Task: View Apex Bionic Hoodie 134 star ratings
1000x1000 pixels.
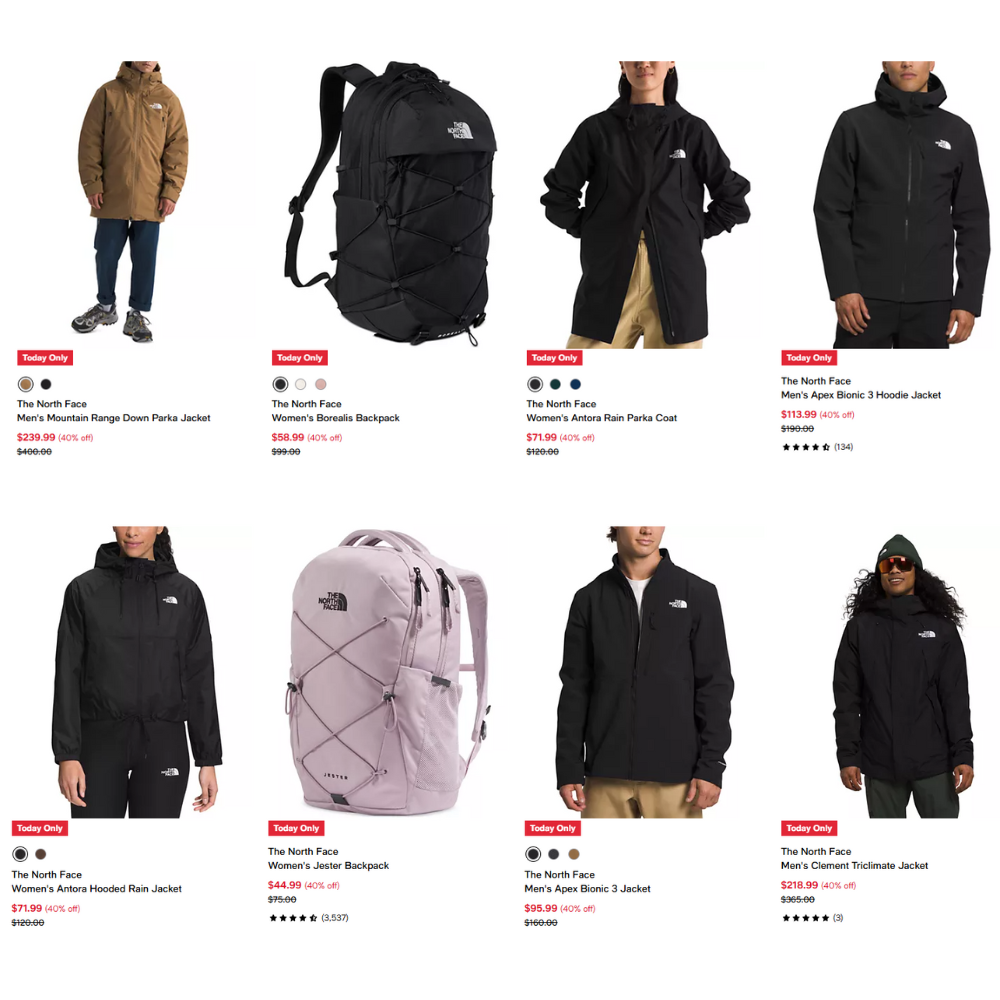Action: click(818, 447)
